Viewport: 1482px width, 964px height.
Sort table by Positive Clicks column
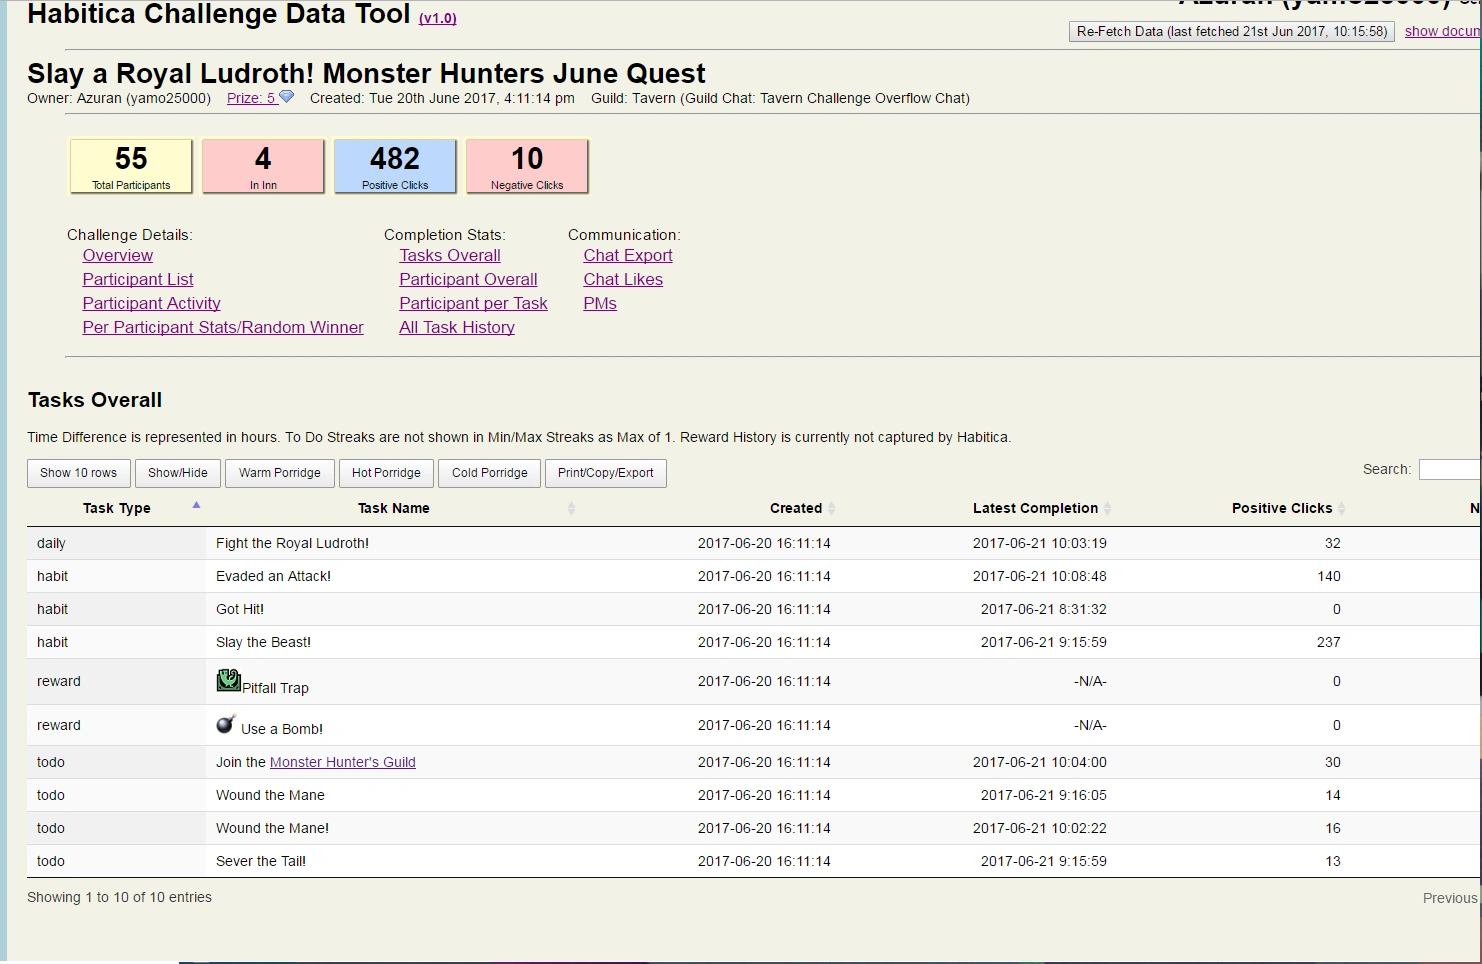pyautogui.click(x=1282, y=508)
